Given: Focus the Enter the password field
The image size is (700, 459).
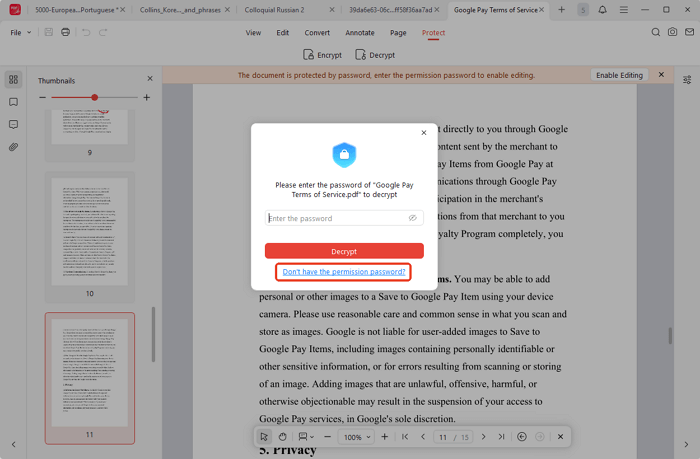Looking at the screenshot, I should click(336, 218).
